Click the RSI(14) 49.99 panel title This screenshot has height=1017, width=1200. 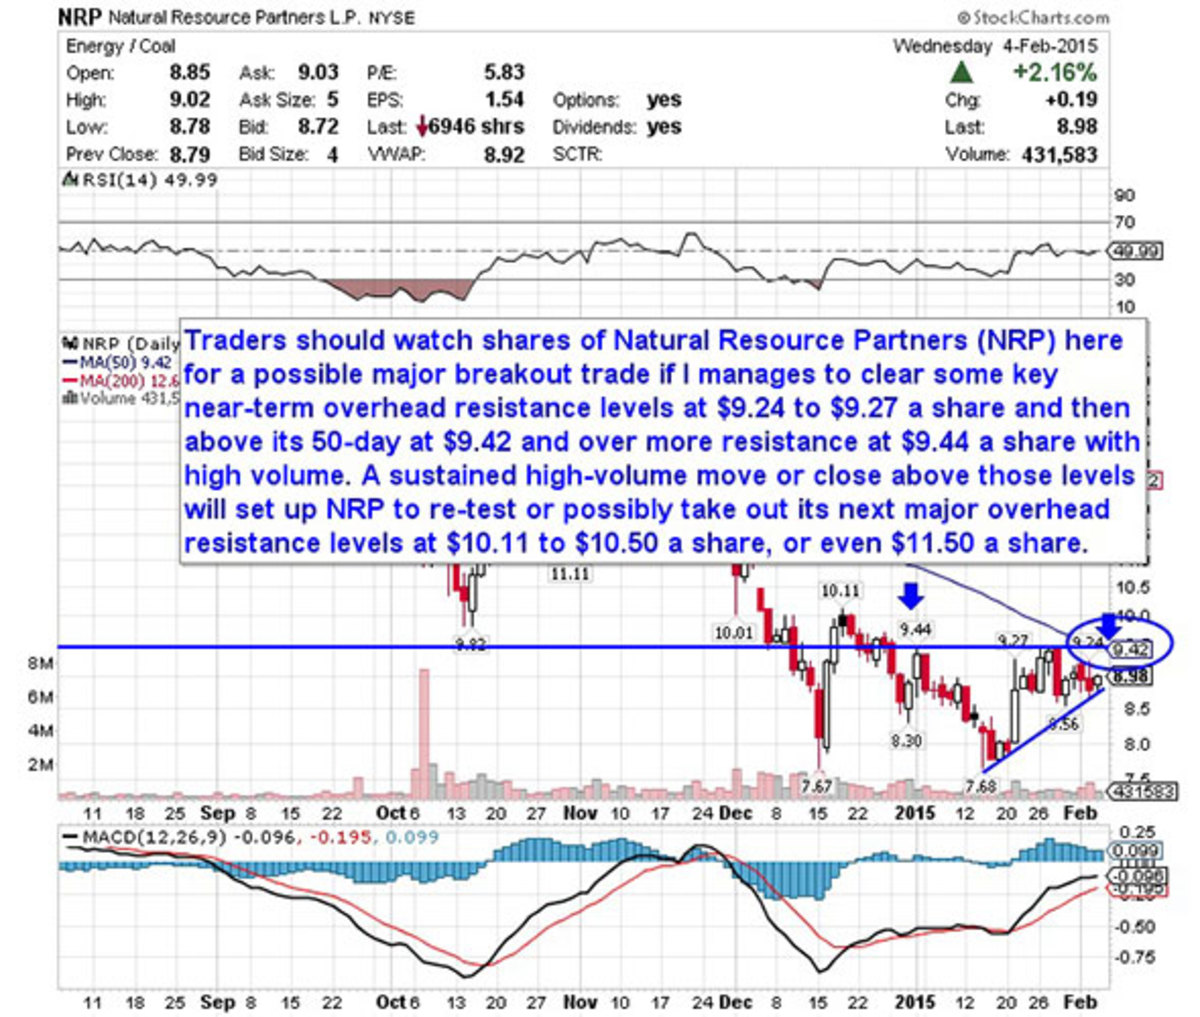tap(148, 180)
